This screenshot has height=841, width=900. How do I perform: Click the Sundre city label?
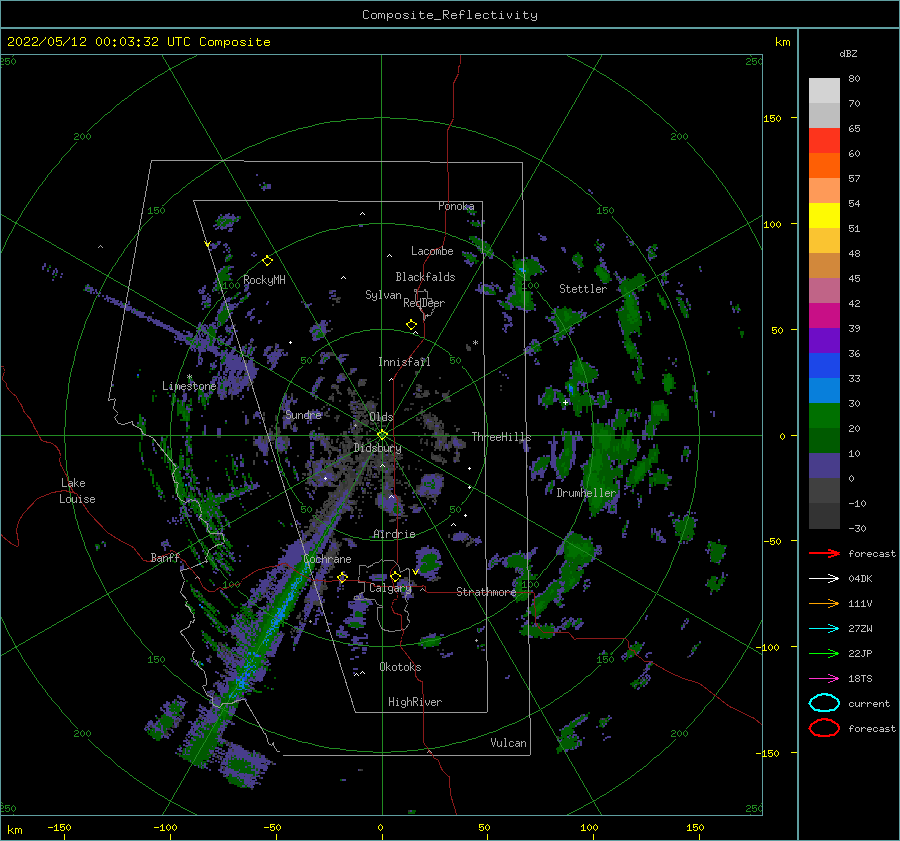tap(303, 414)
